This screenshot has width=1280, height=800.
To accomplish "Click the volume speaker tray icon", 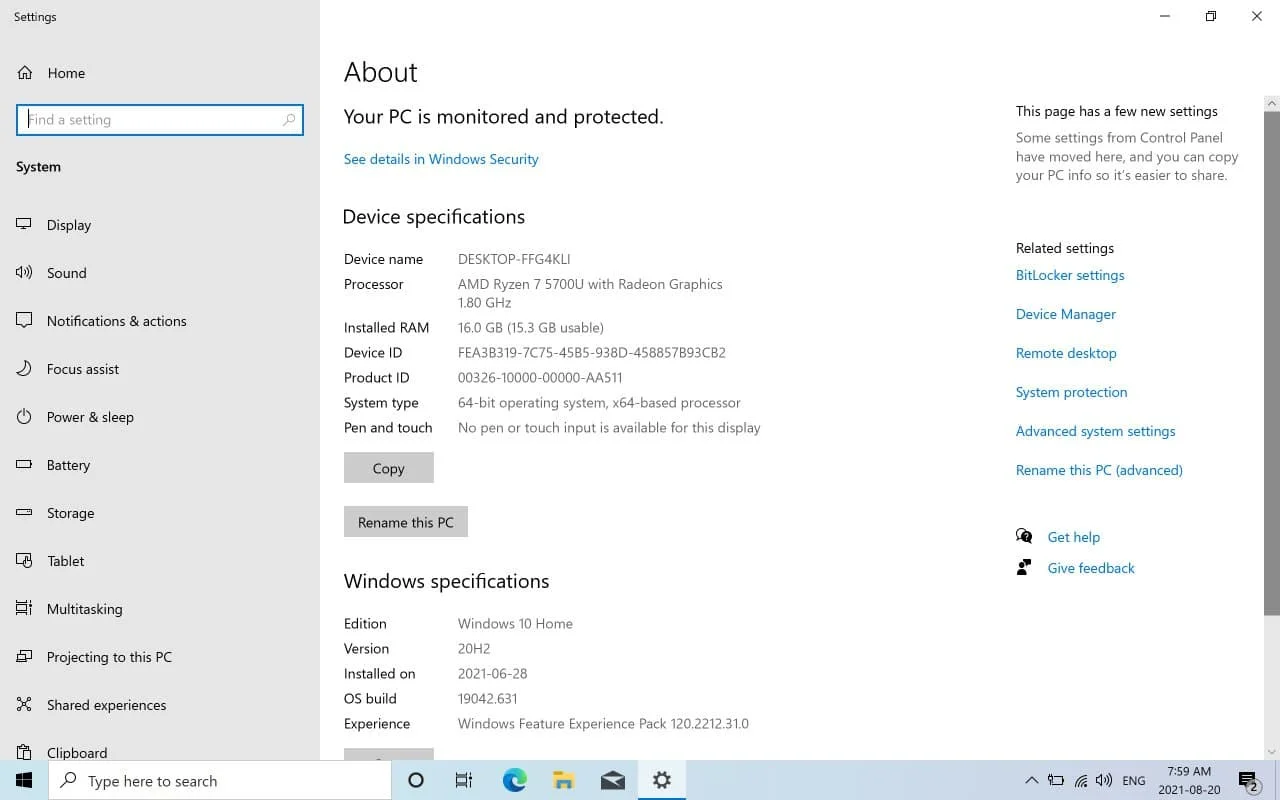I will (x=1104, y=781).
